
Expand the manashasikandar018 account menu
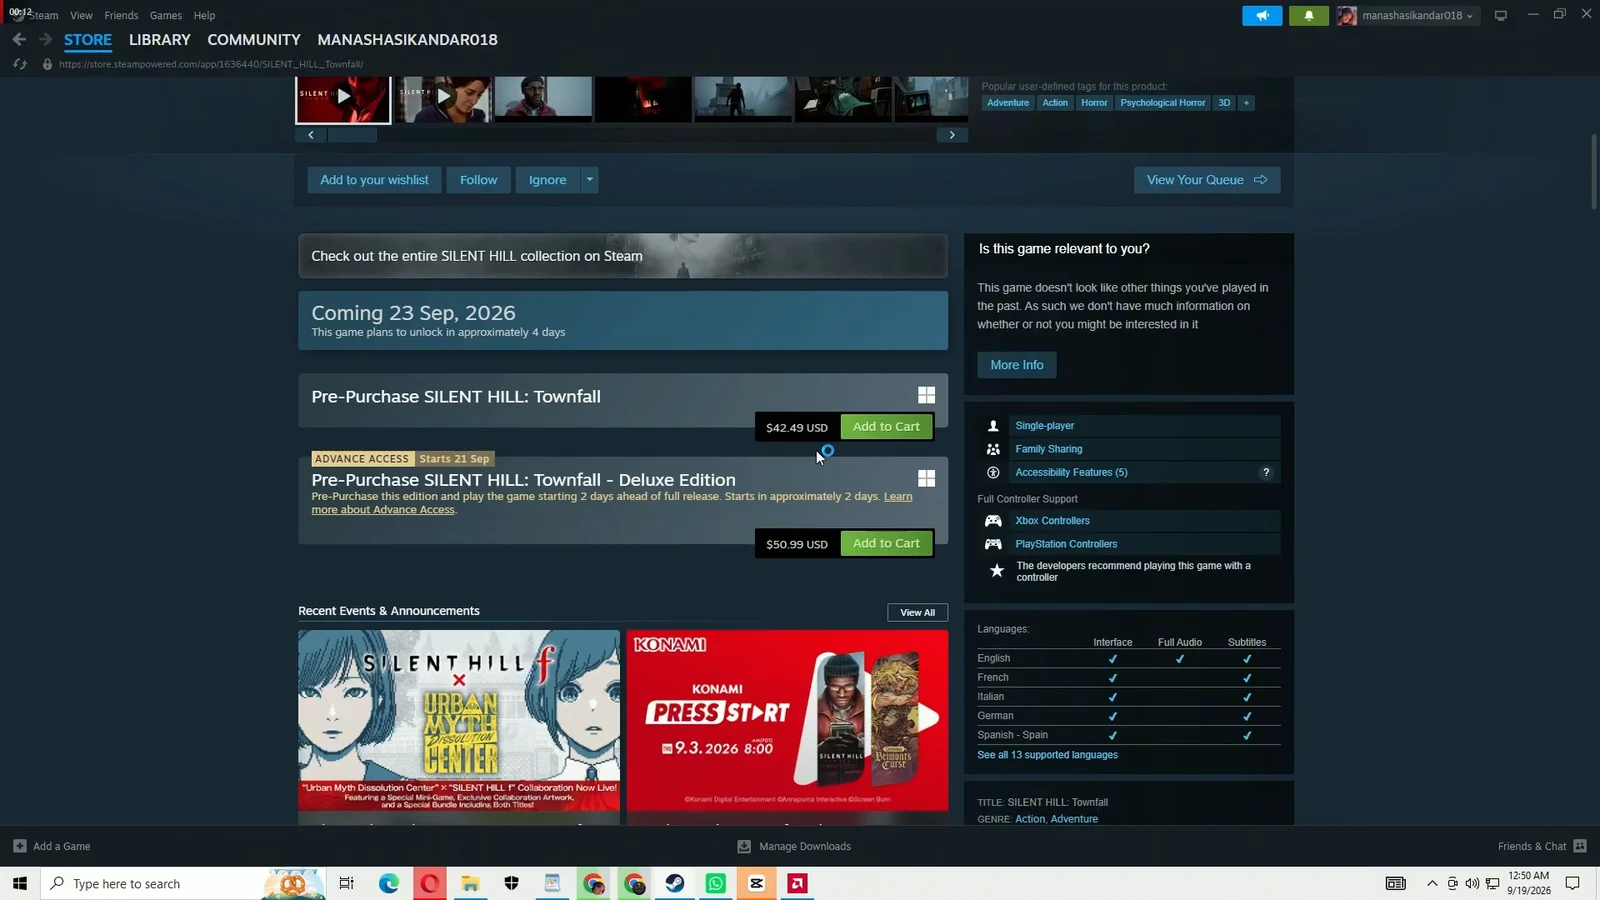pos(1410,15)
